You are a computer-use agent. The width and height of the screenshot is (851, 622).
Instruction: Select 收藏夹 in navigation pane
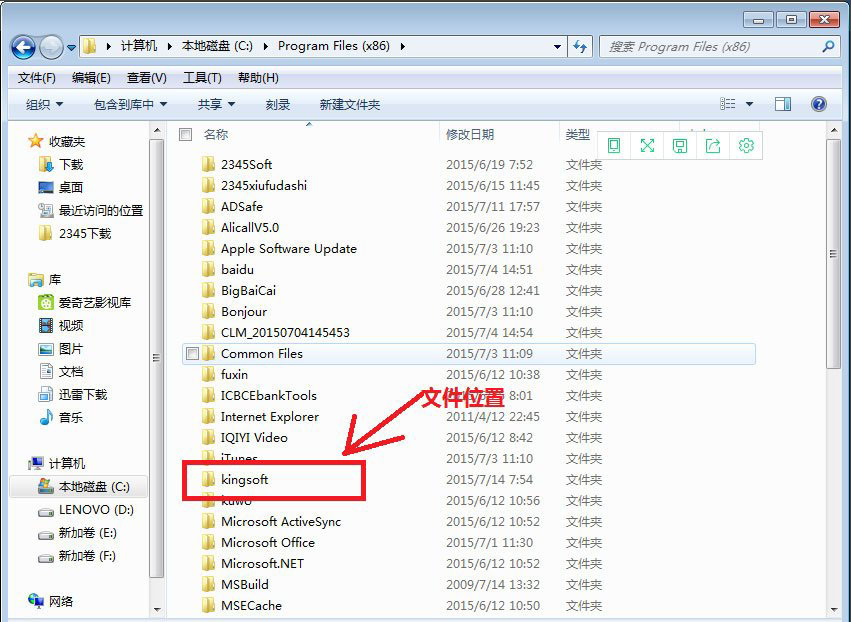tap(57, 142)
